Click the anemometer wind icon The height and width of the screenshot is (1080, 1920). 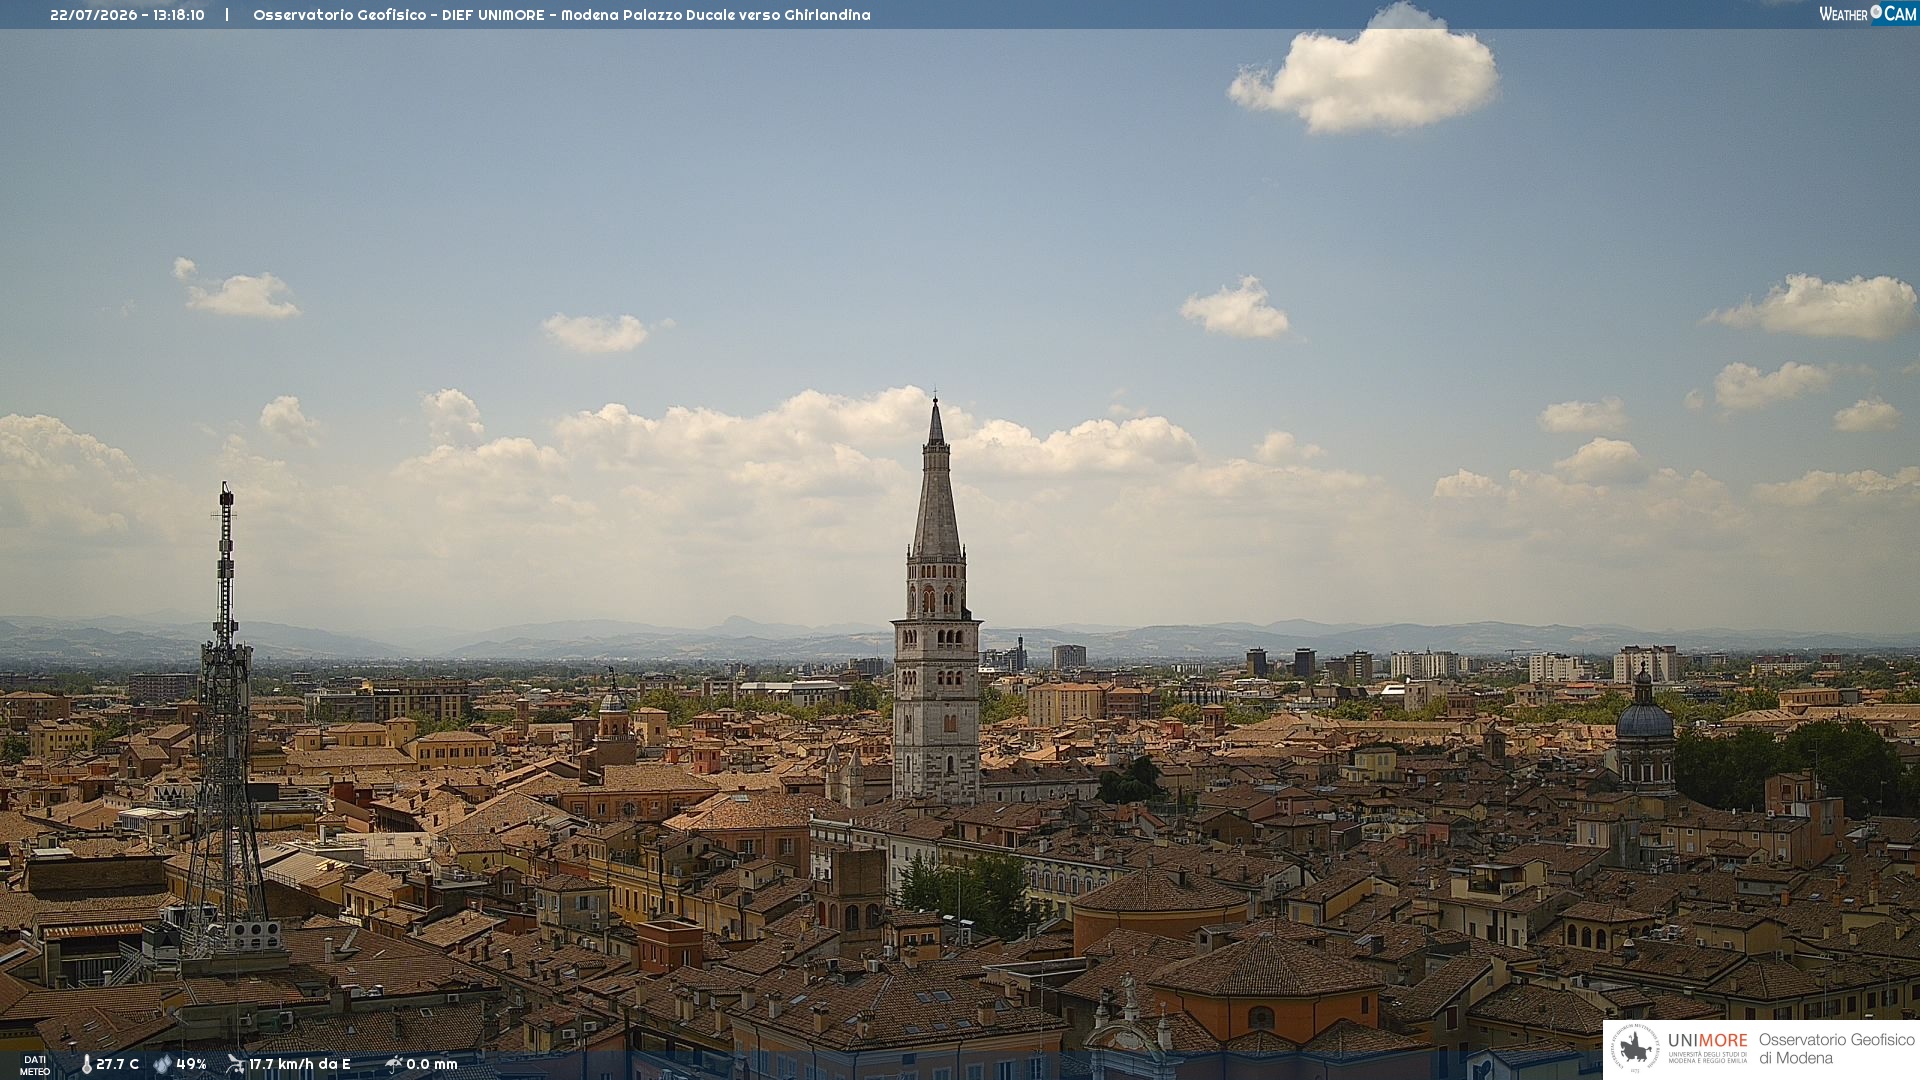pos(235,1064)
